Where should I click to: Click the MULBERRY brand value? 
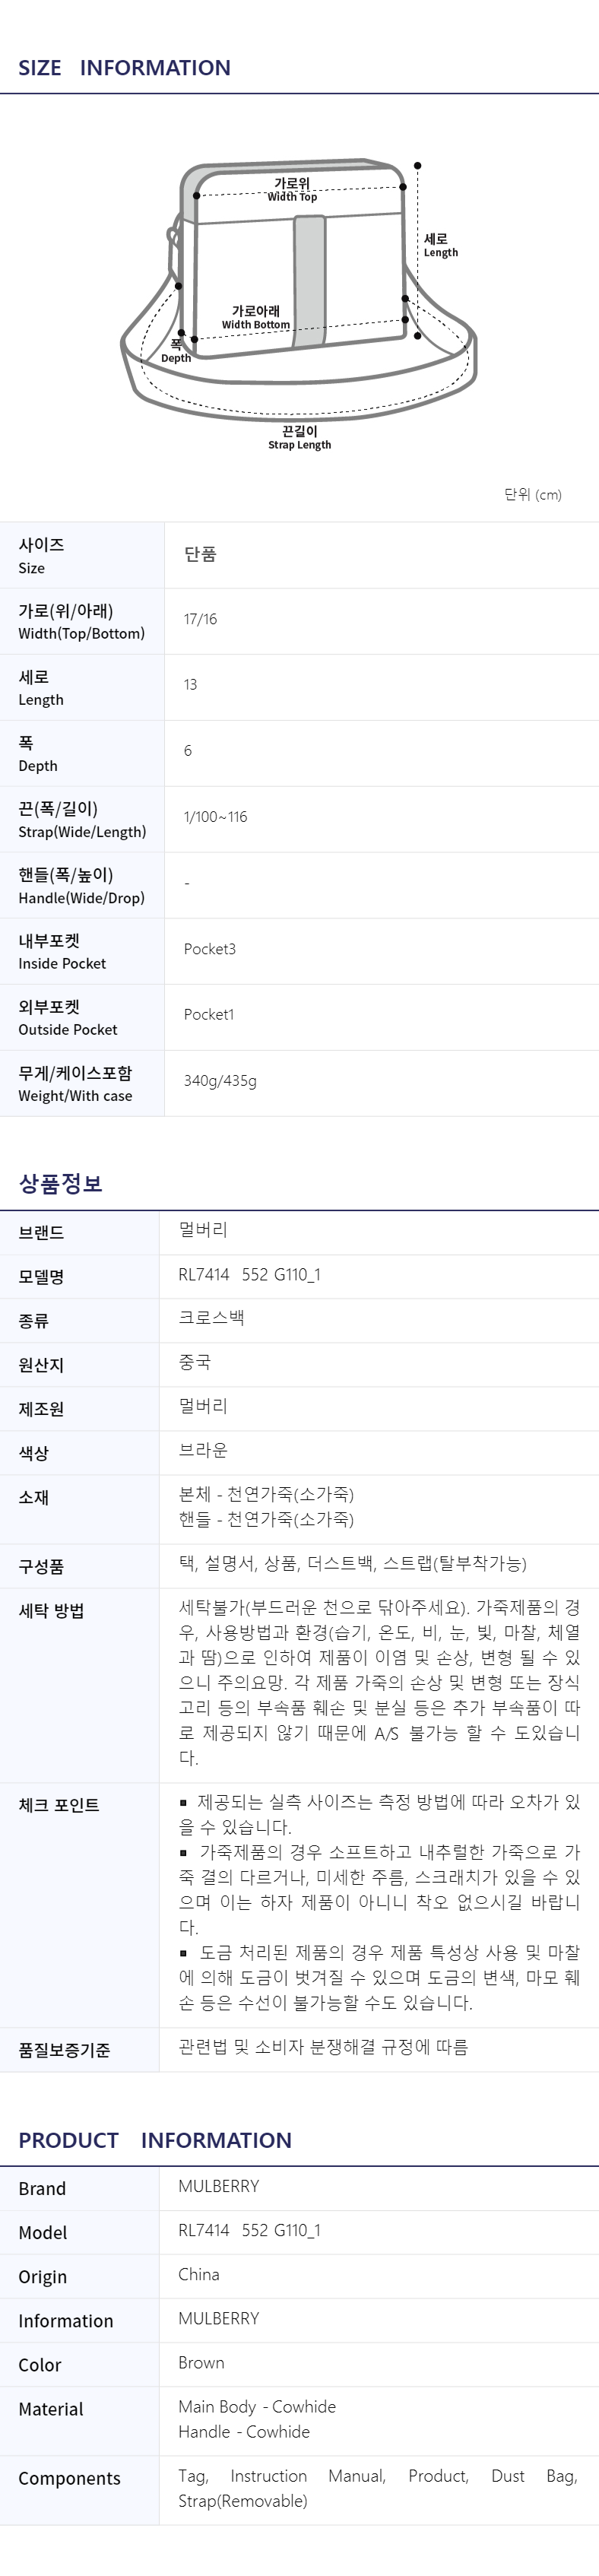(x=218, y=2186)
